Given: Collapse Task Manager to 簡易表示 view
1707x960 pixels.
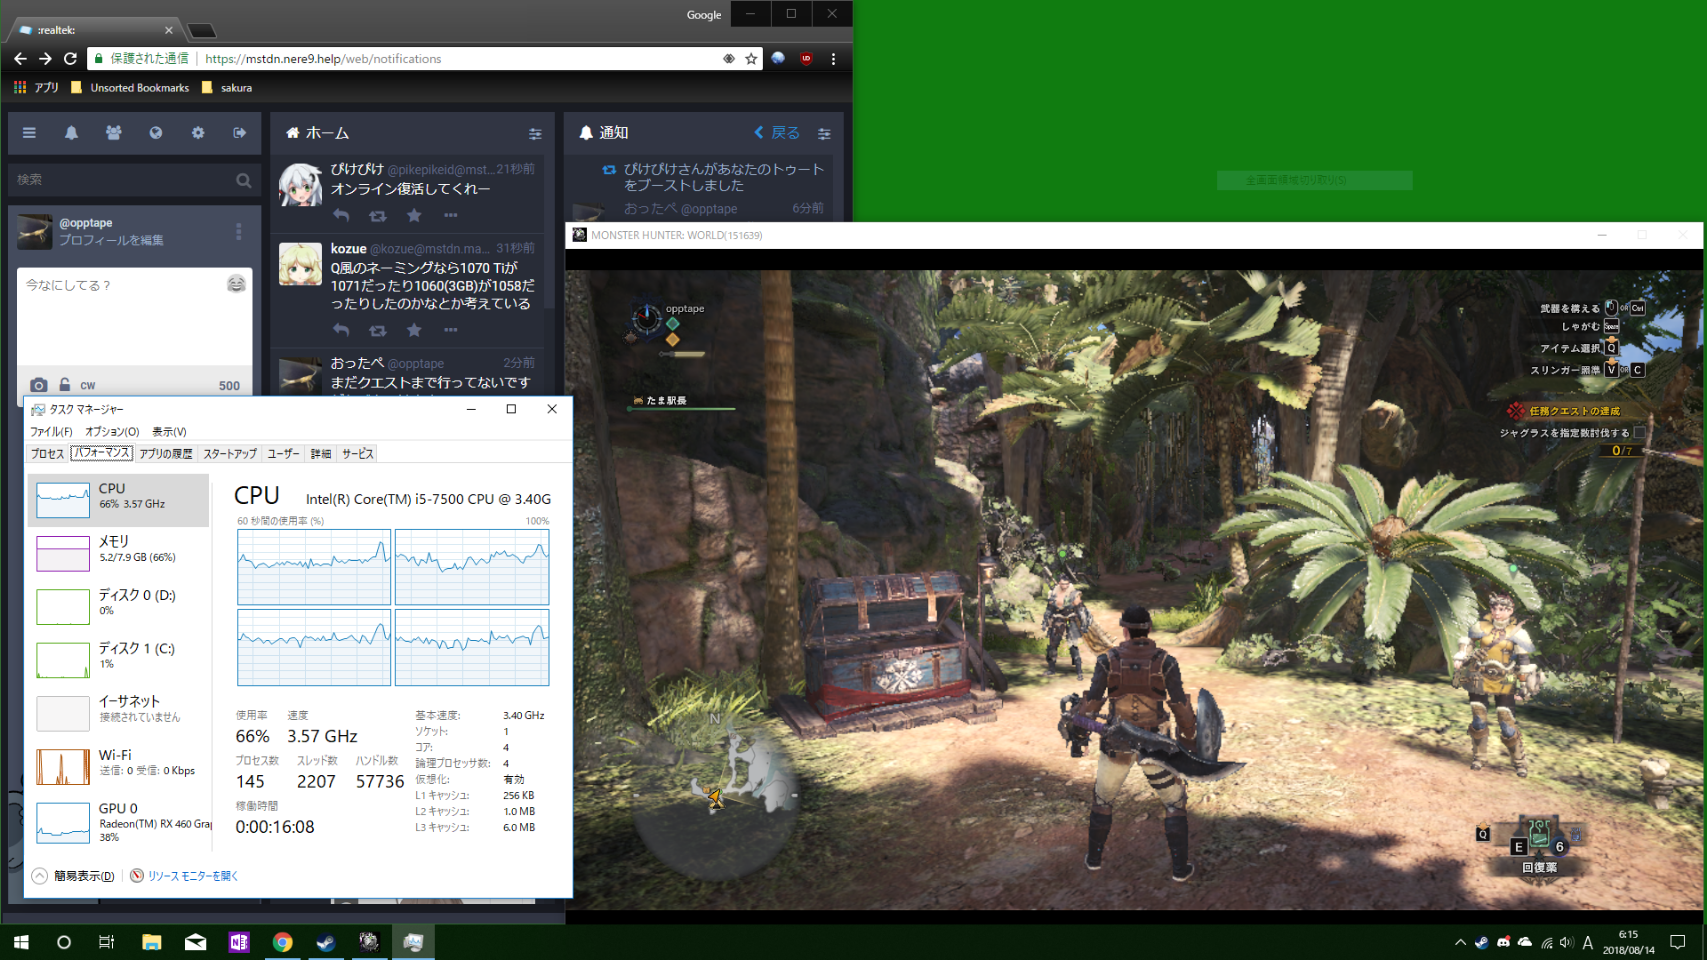Looking at the screenshot, I should [x=74, y=876].
